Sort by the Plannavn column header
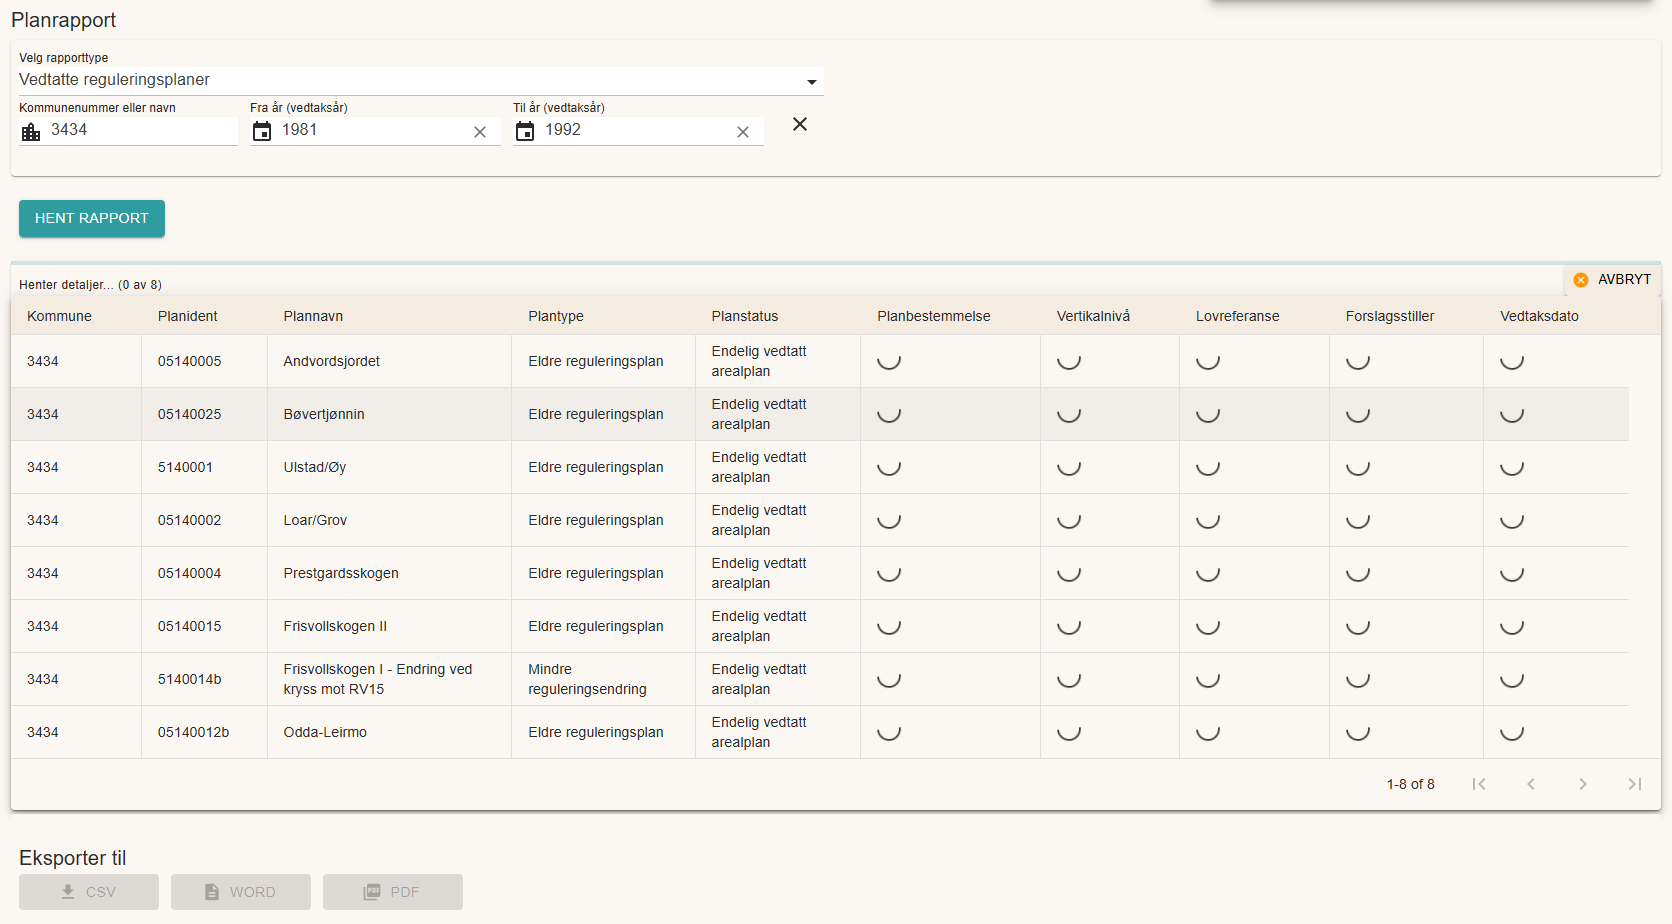Viewport: 1672px width, 924px height. click(x=313, y=316)
